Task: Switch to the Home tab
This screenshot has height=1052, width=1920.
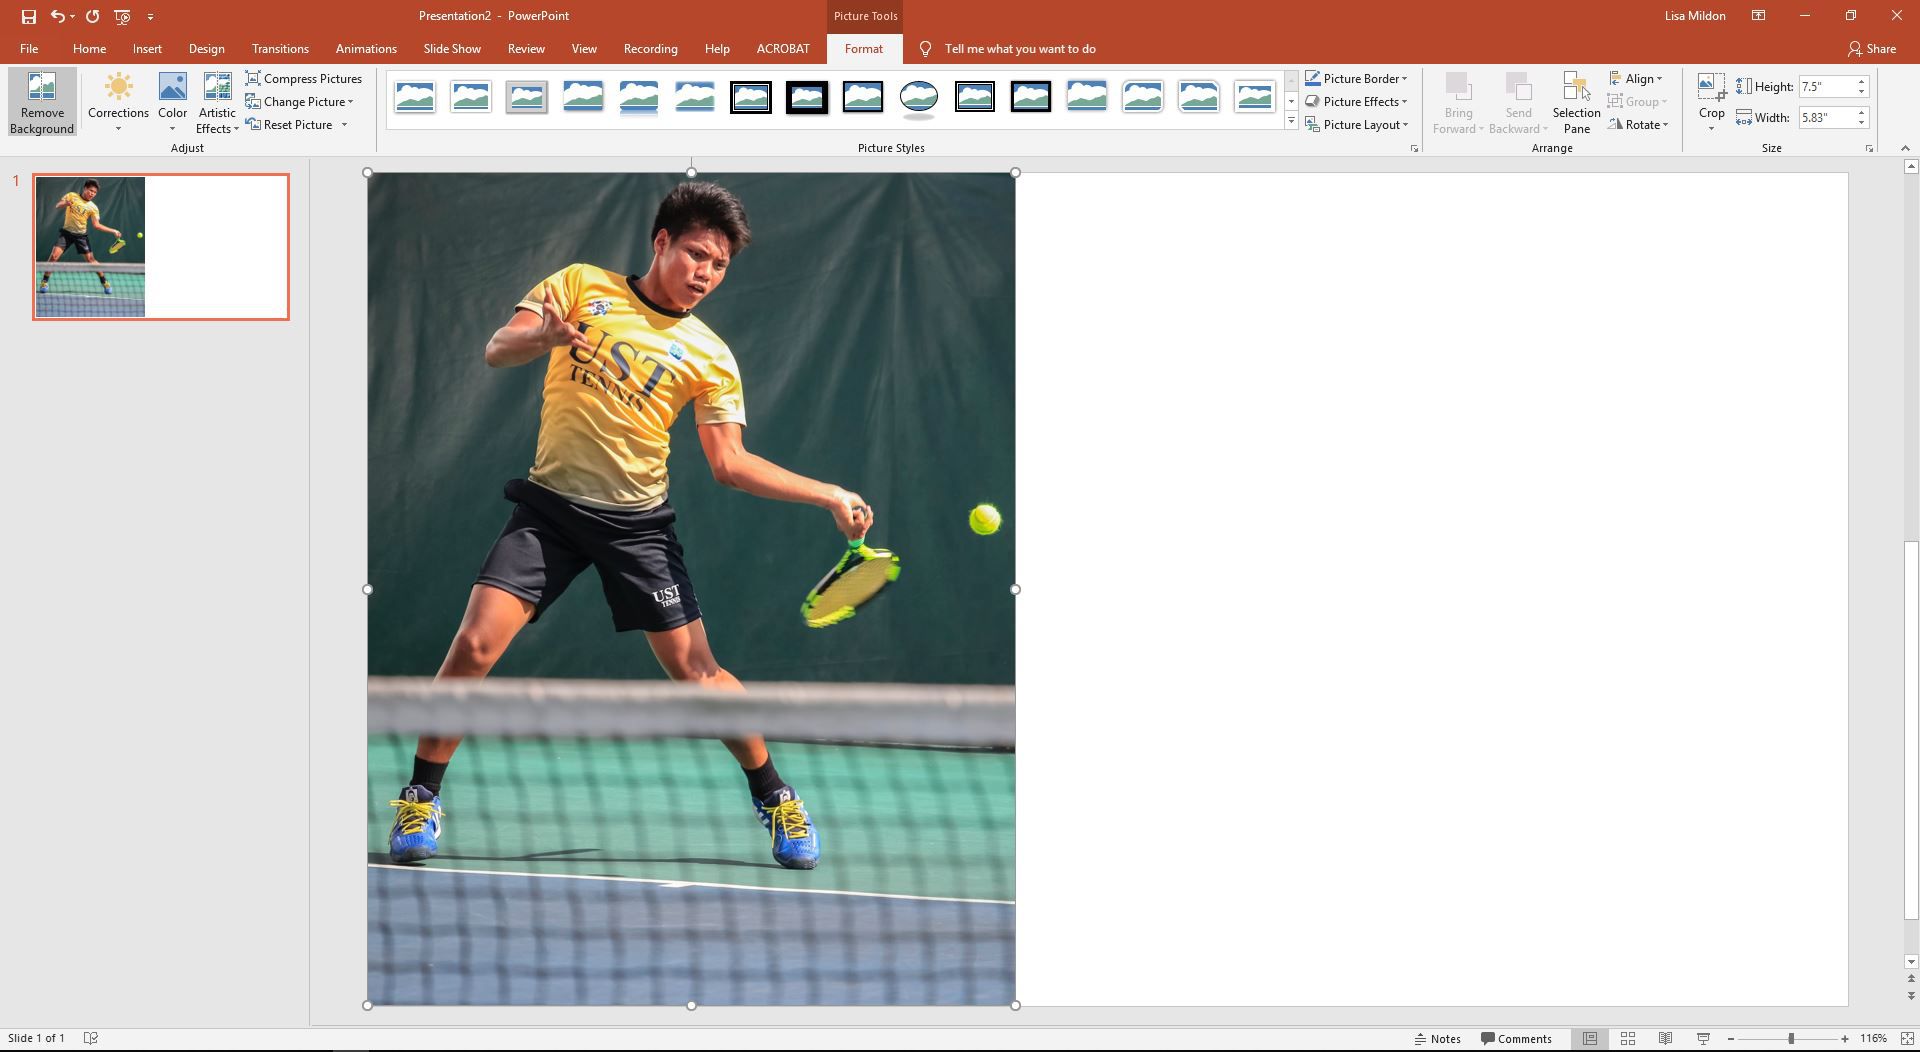Action: pos(89,48)
